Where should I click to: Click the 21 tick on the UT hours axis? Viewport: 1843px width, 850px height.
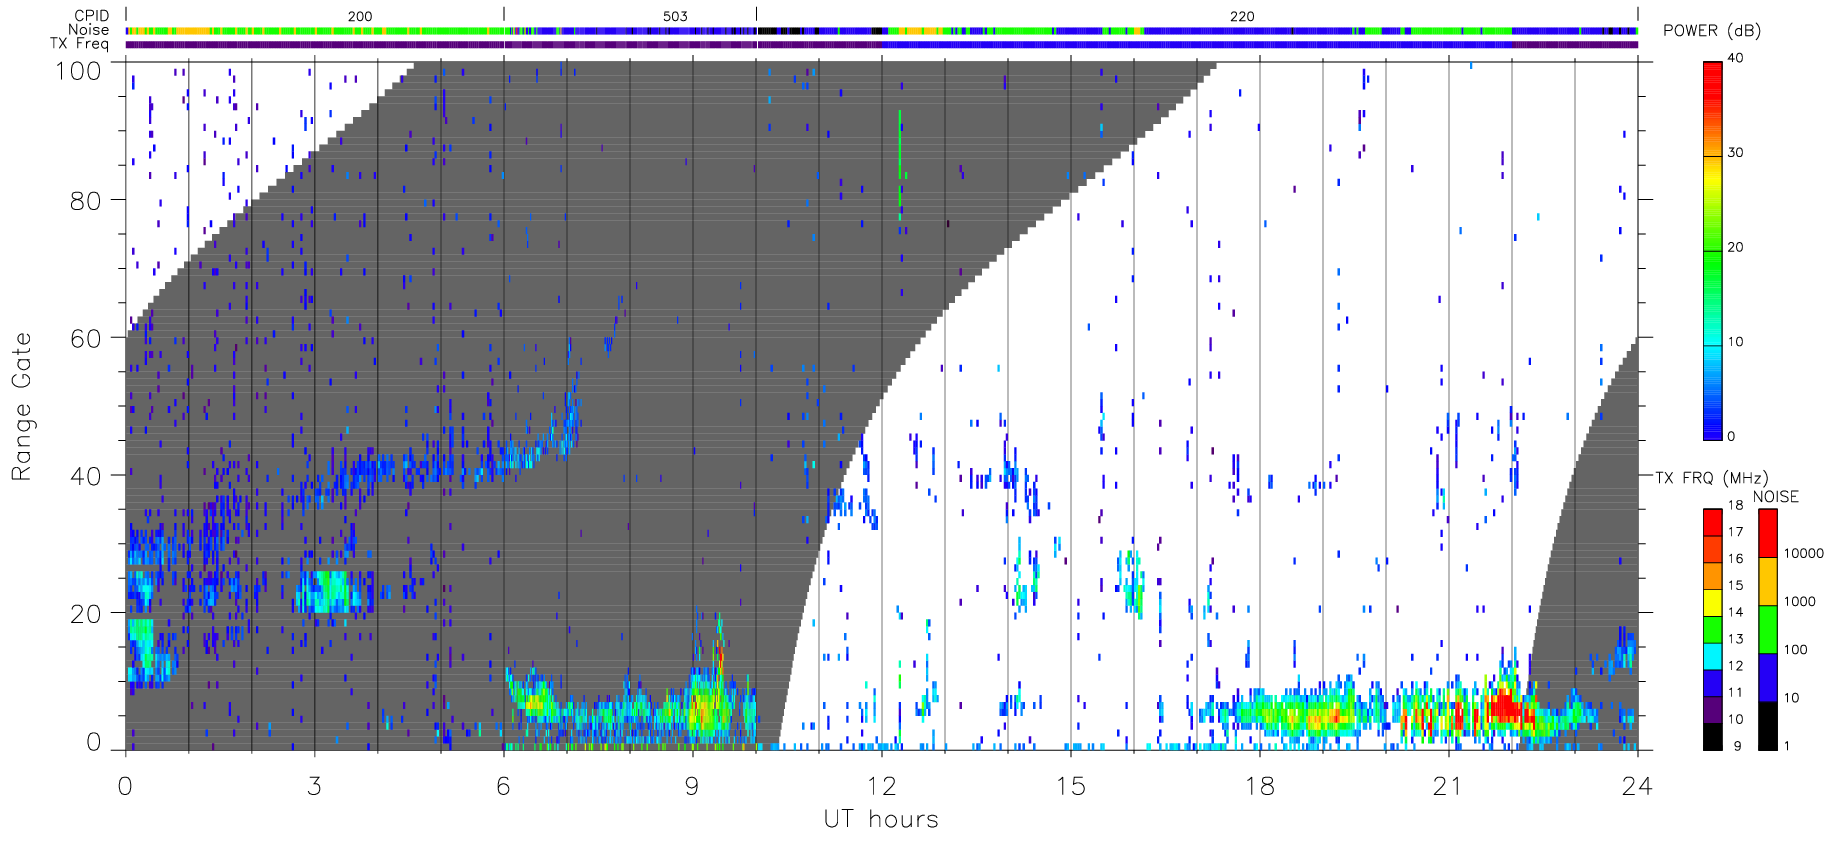(x=1448, y=787)
